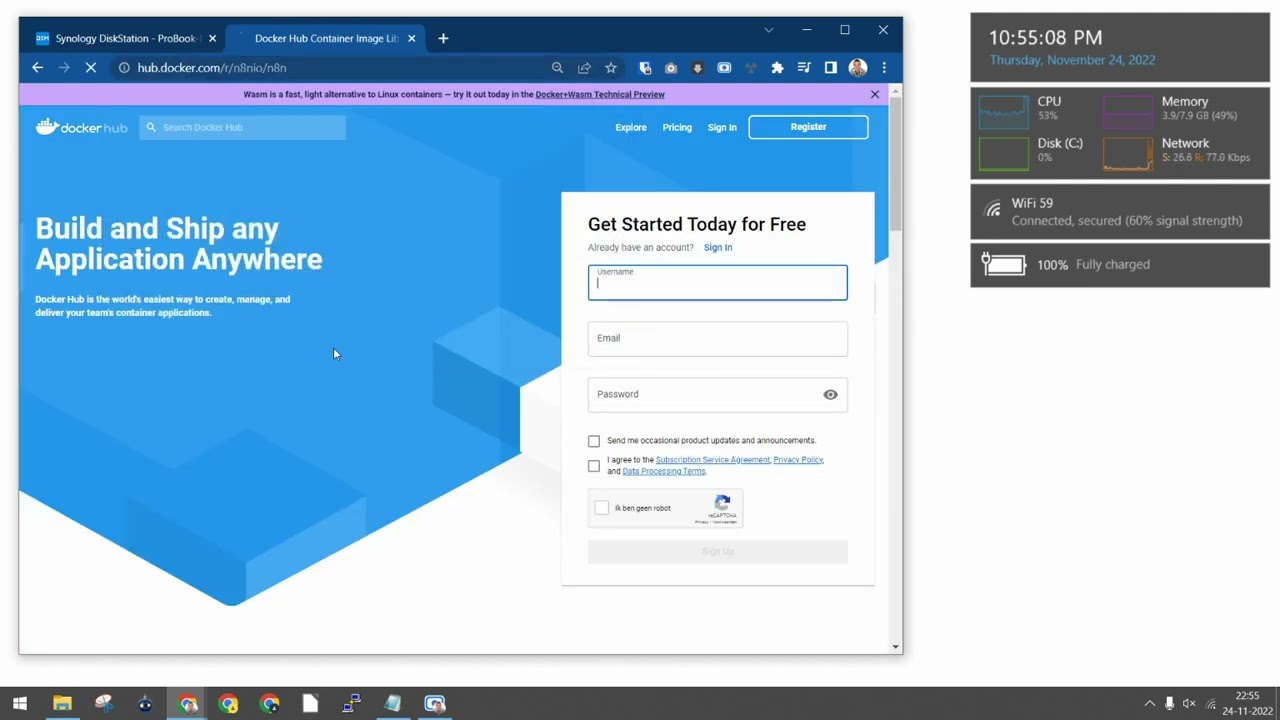Tick the reCAPTCHA 'Ik ben geen robot' checkbox

601,508
